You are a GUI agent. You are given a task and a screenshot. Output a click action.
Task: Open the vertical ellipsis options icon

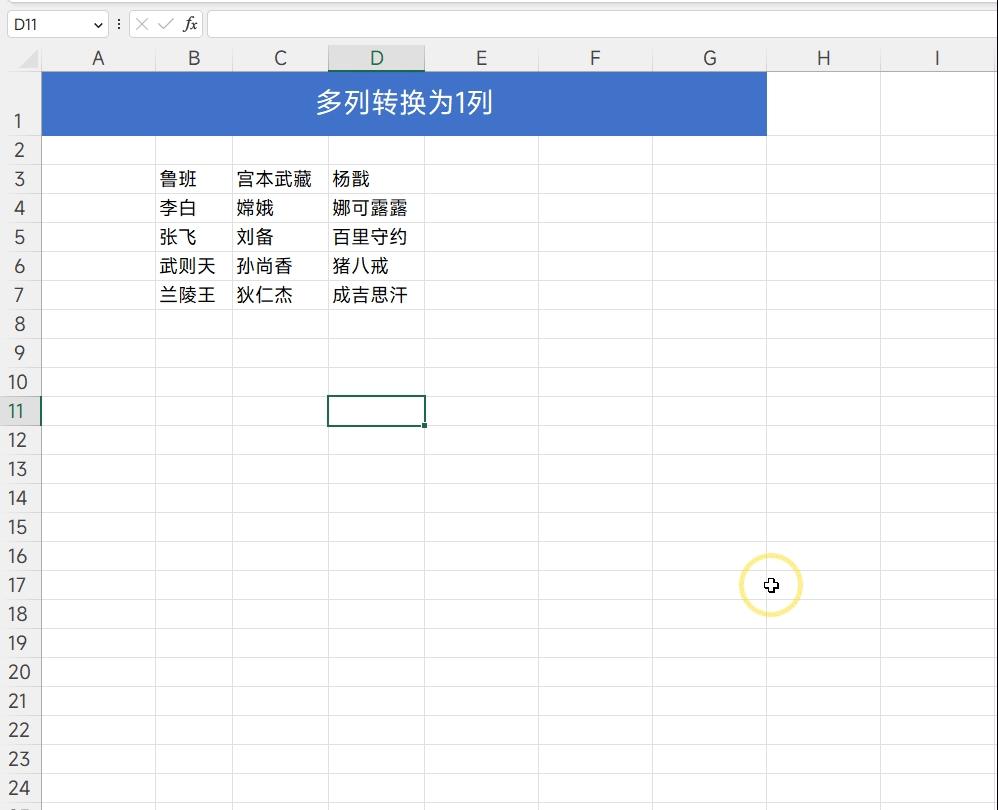point(119,24)
